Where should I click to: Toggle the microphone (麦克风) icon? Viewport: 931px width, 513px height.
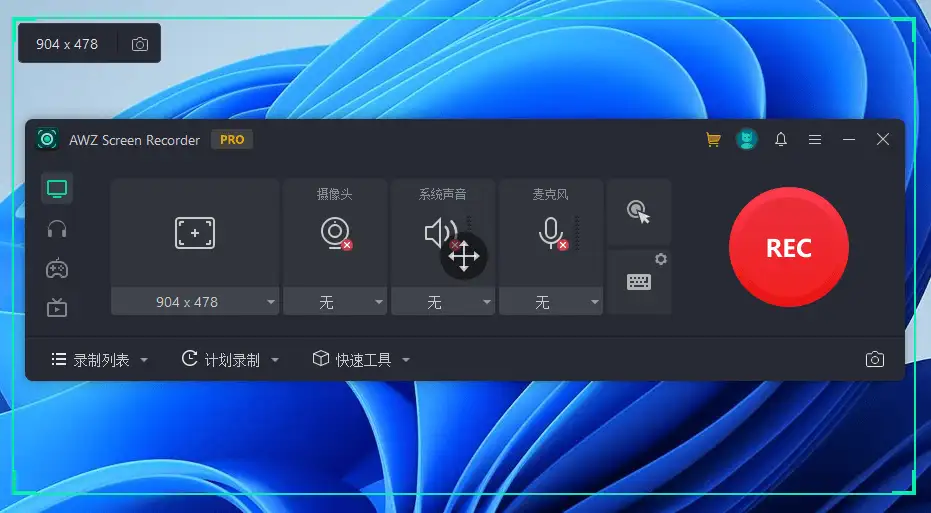tap(552, 233)
